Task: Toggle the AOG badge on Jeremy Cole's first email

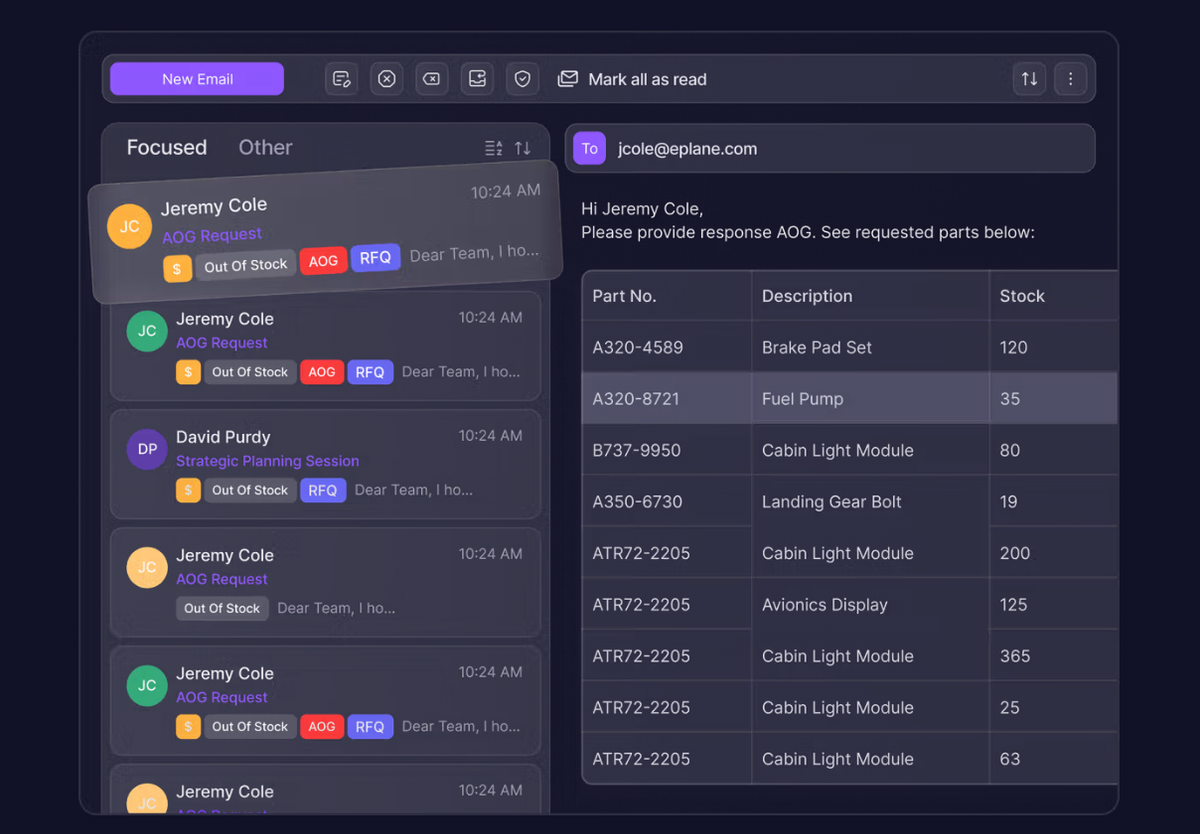Action: 323,260
